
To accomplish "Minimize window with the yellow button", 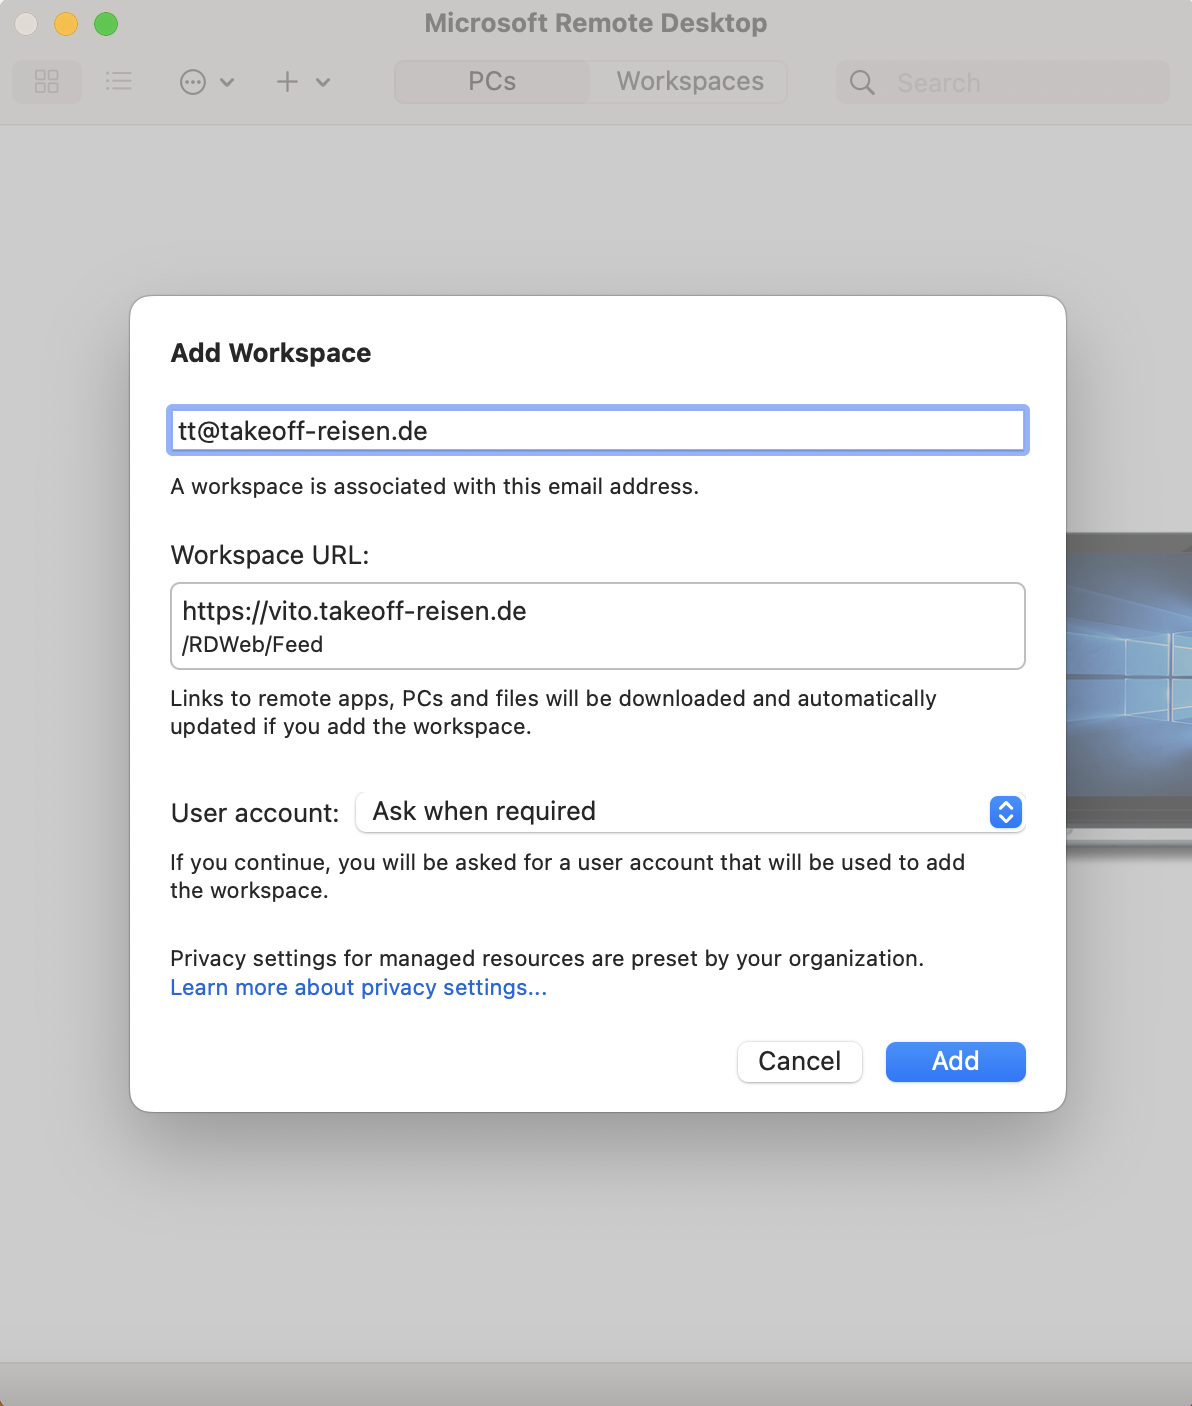I will [66, 24].
